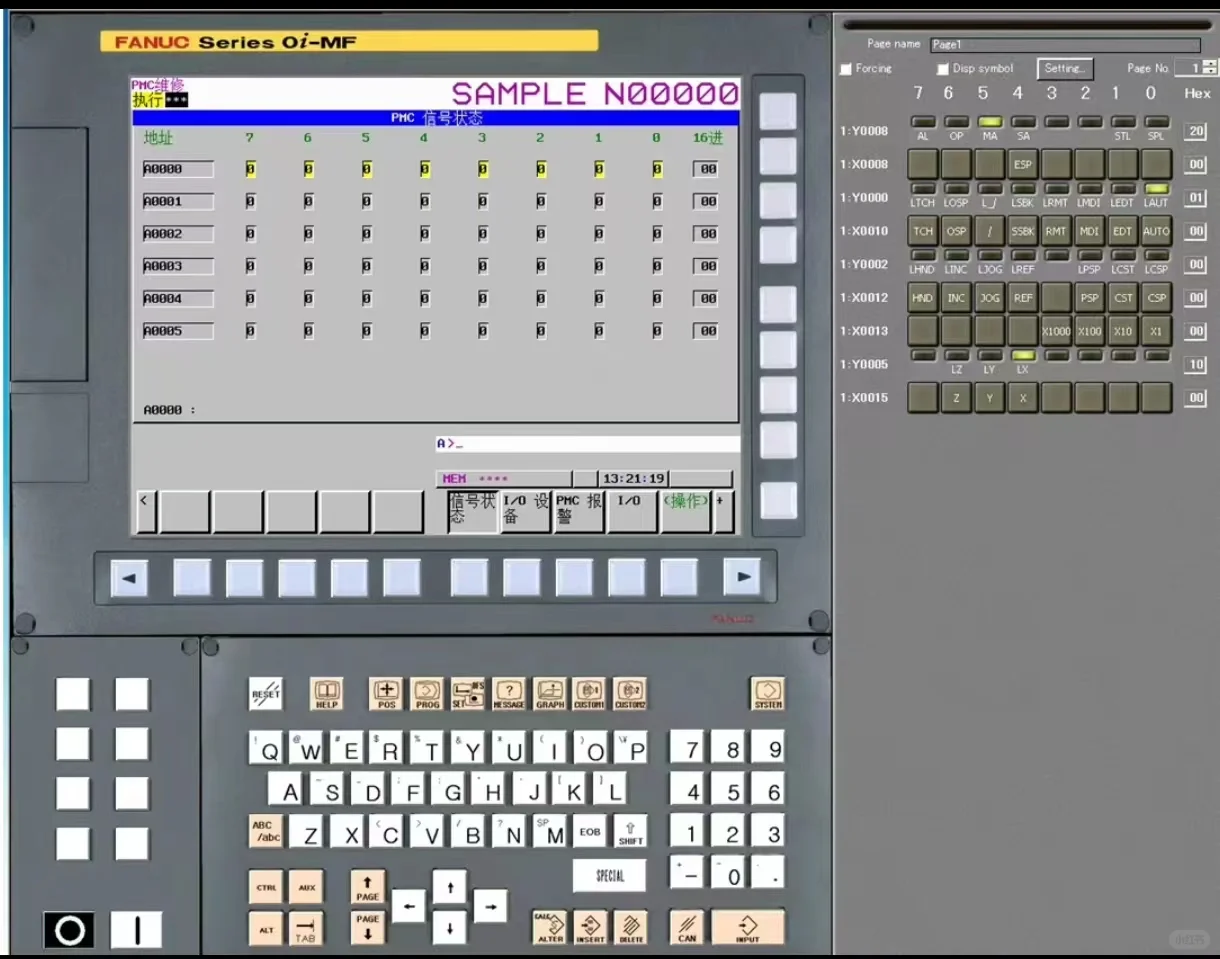Open the GRAPH function key
Image resolution: width=1220 pixels, height=959 pixels.
pos(549,693)
